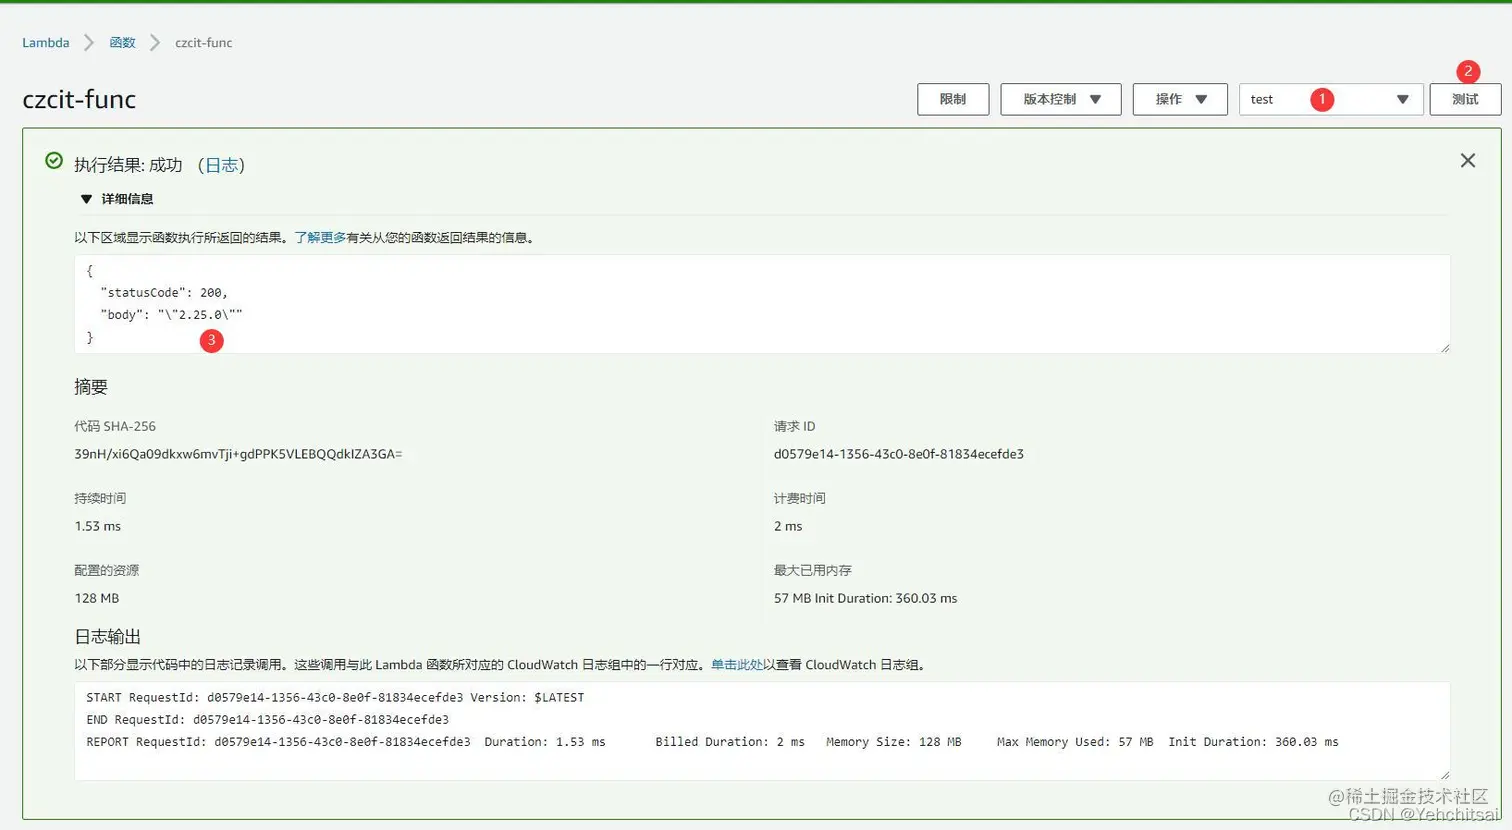This screenshot has height=830, width=1512.
Task: Click the green success check icon
Action: tap(54, 161)
